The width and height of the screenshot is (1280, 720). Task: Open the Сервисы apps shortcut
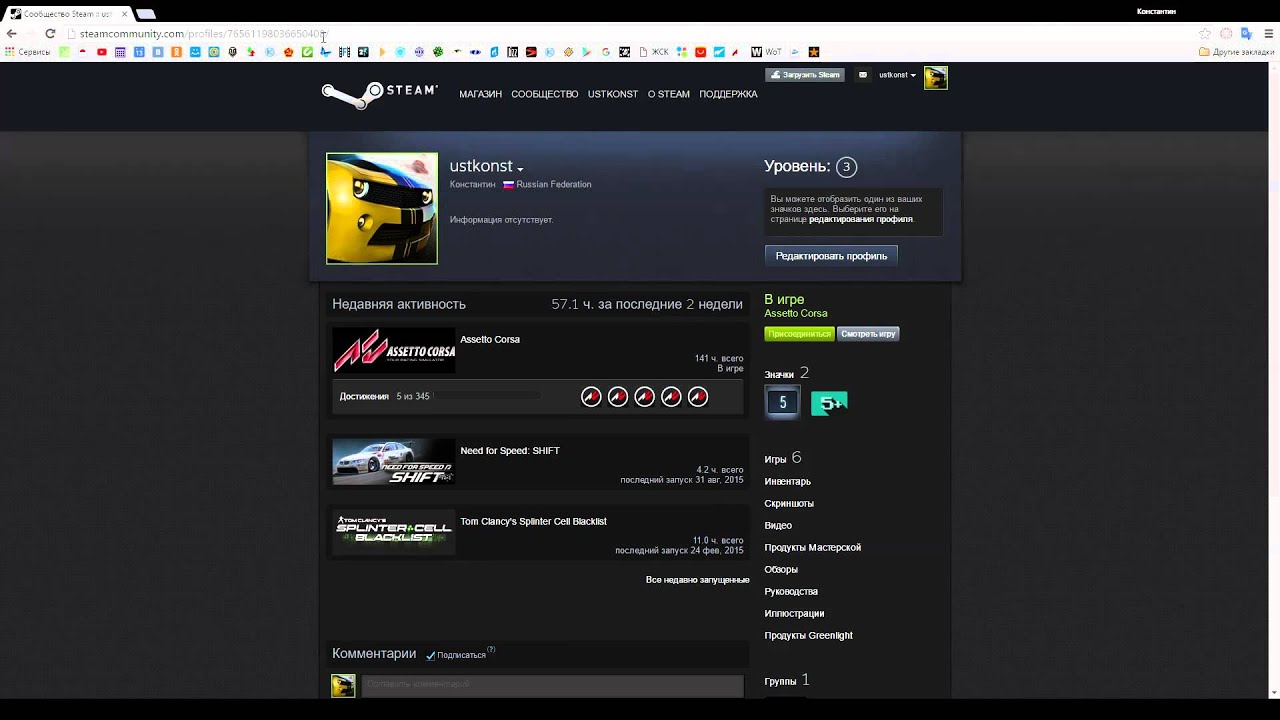[28, 52]
